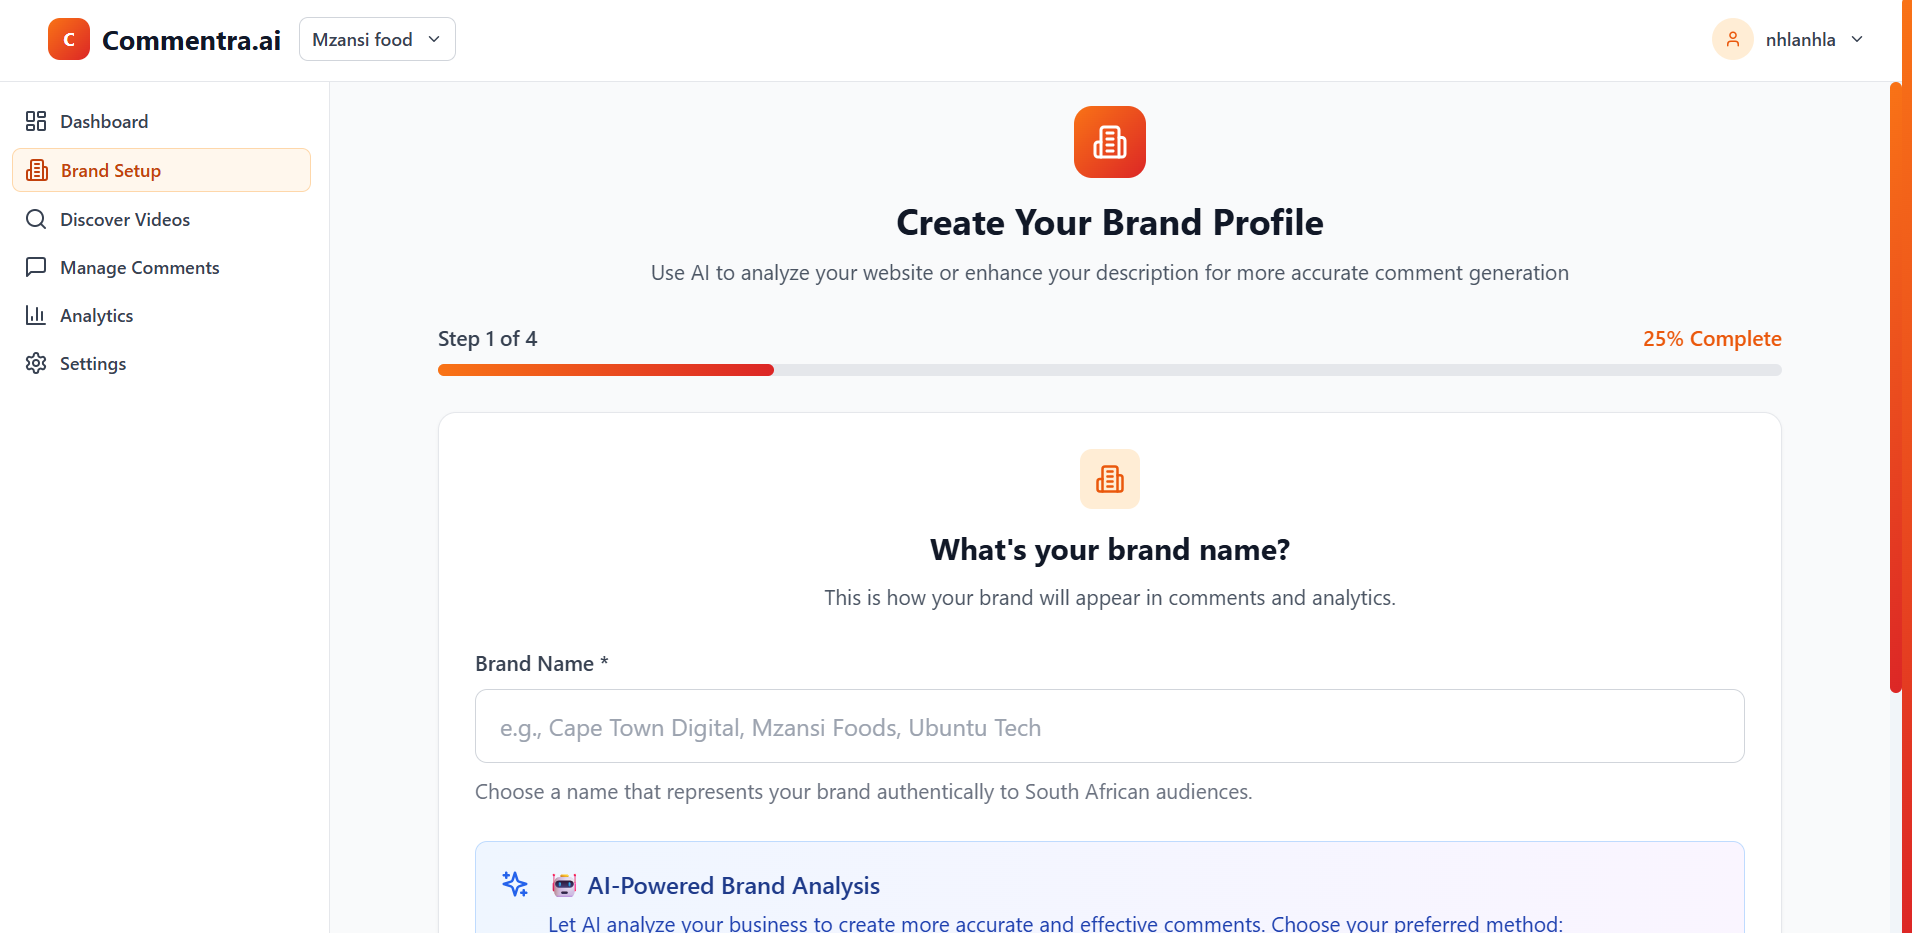Click the nhlanhla username text
This screenshot has height=933, width=1912.
click(x=1800, y=40)
